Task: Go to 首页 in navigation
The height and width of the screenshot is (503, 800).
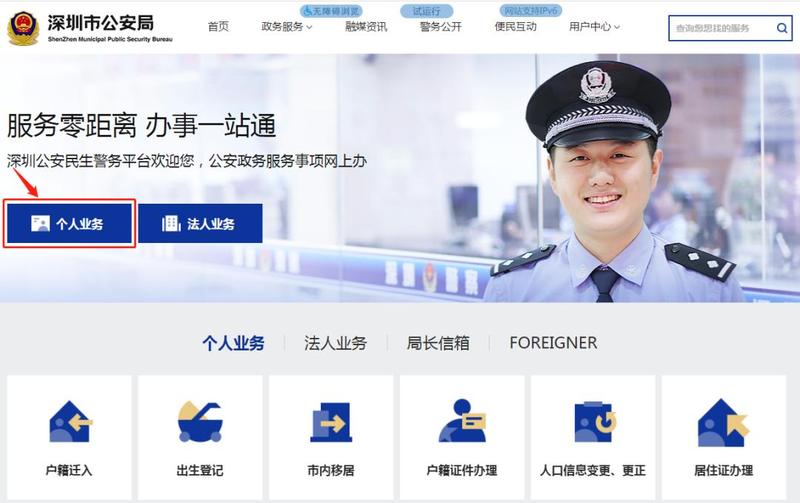Action: click(x=218, y=27)
